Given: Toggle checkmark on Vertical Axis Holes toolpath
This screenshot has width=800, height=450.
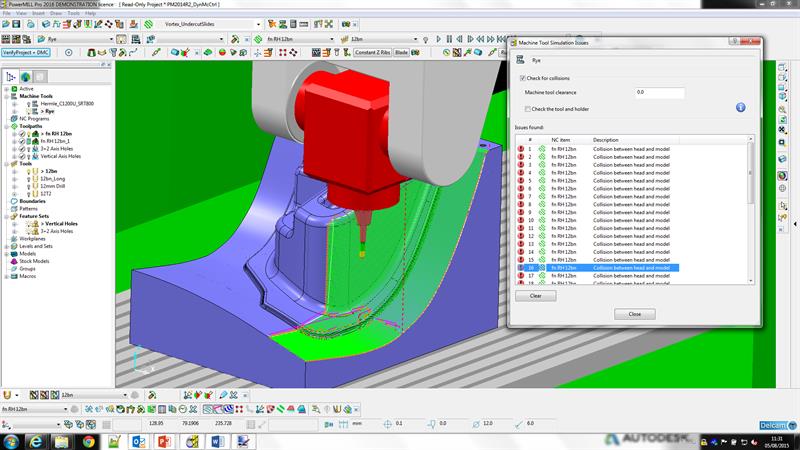Looking at the screenshot, I should pyautogui.click(x=22, y=156).
